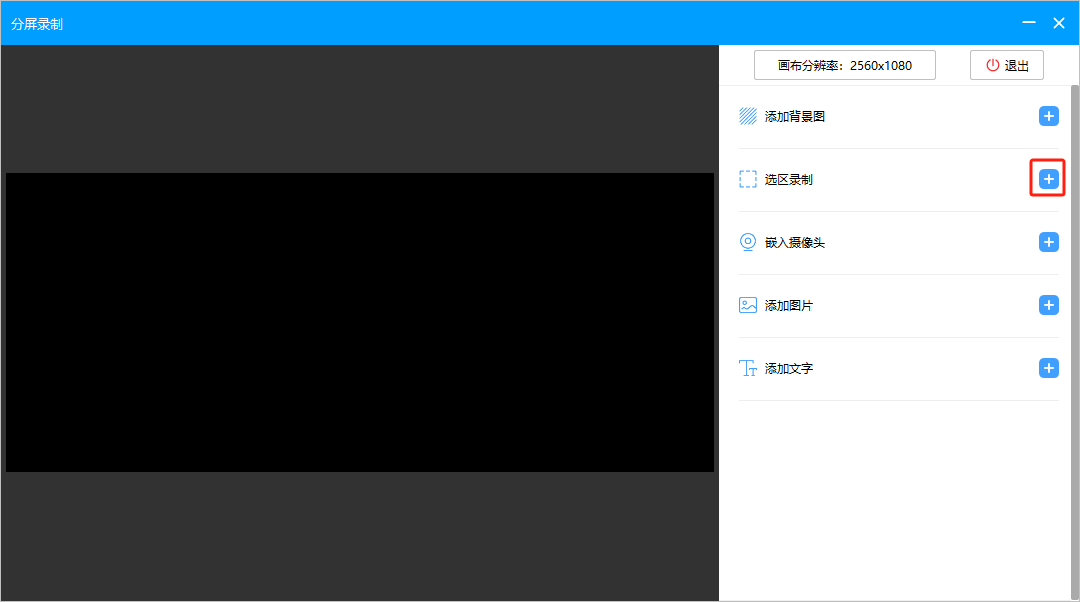This screenshot has height=602, width=1080.
Task: Click the plus button for 添加背景图
Action: point(1048,116)
